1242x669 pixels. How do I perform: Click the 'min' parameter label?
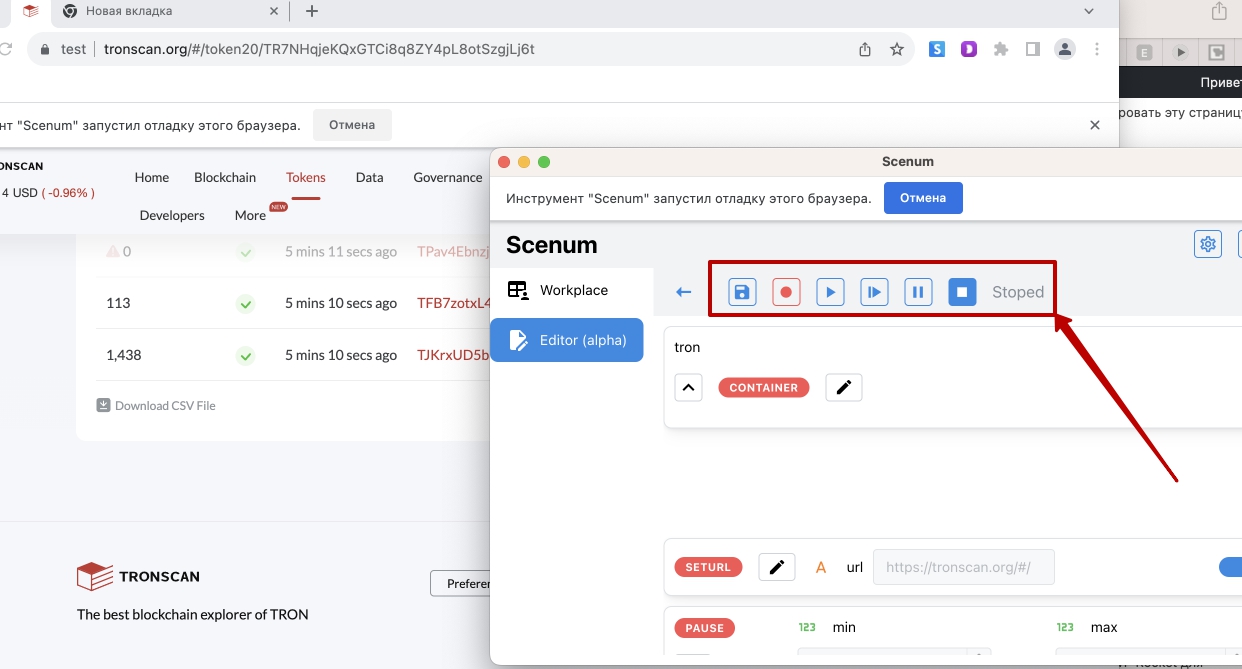point(844,627)
